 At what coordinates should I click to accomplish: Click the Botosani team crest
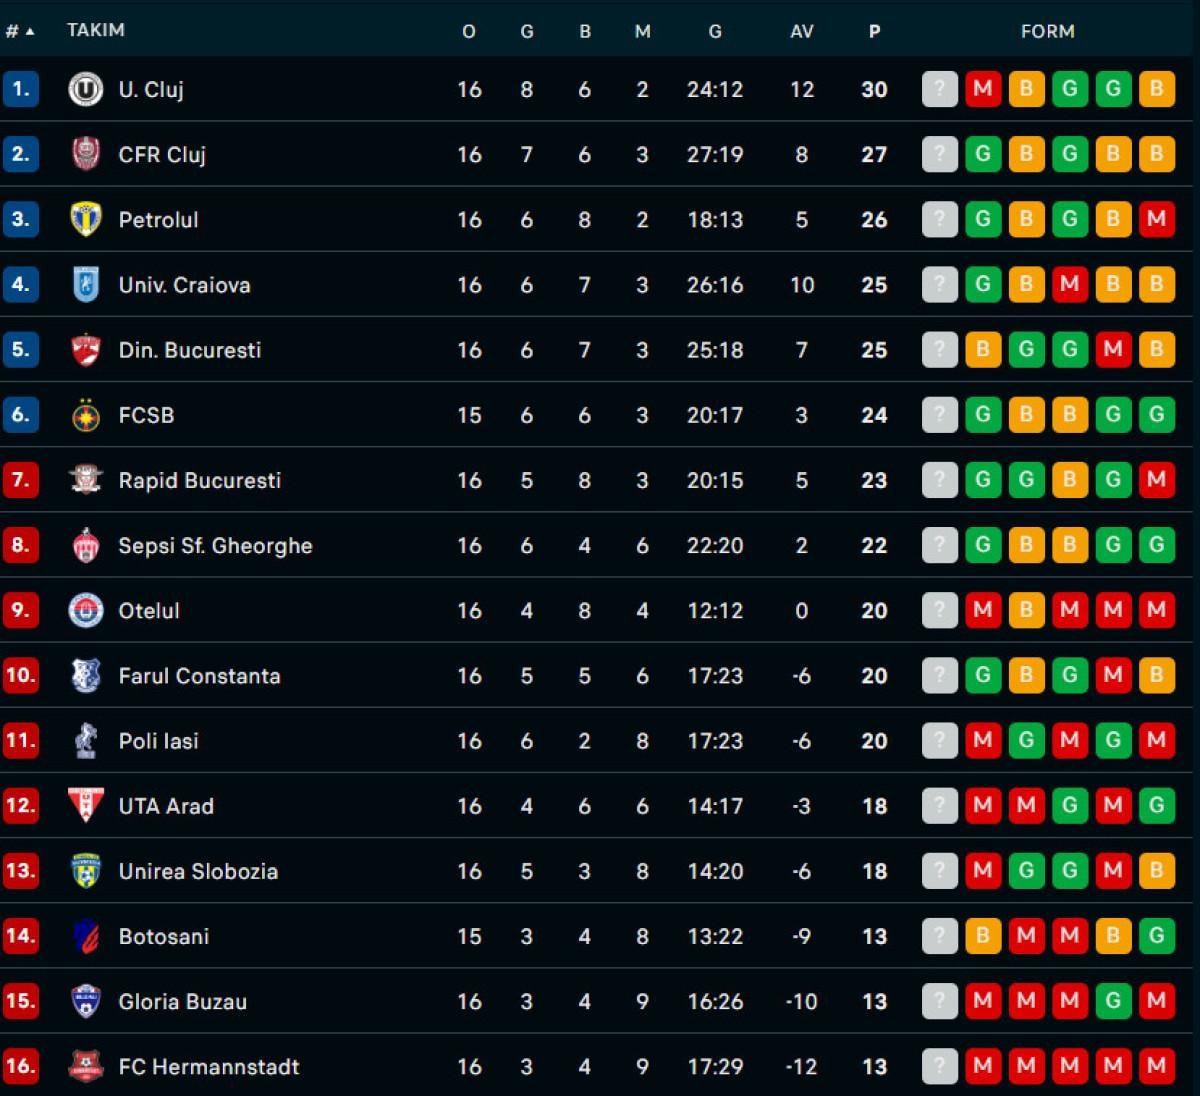[86, 937]
